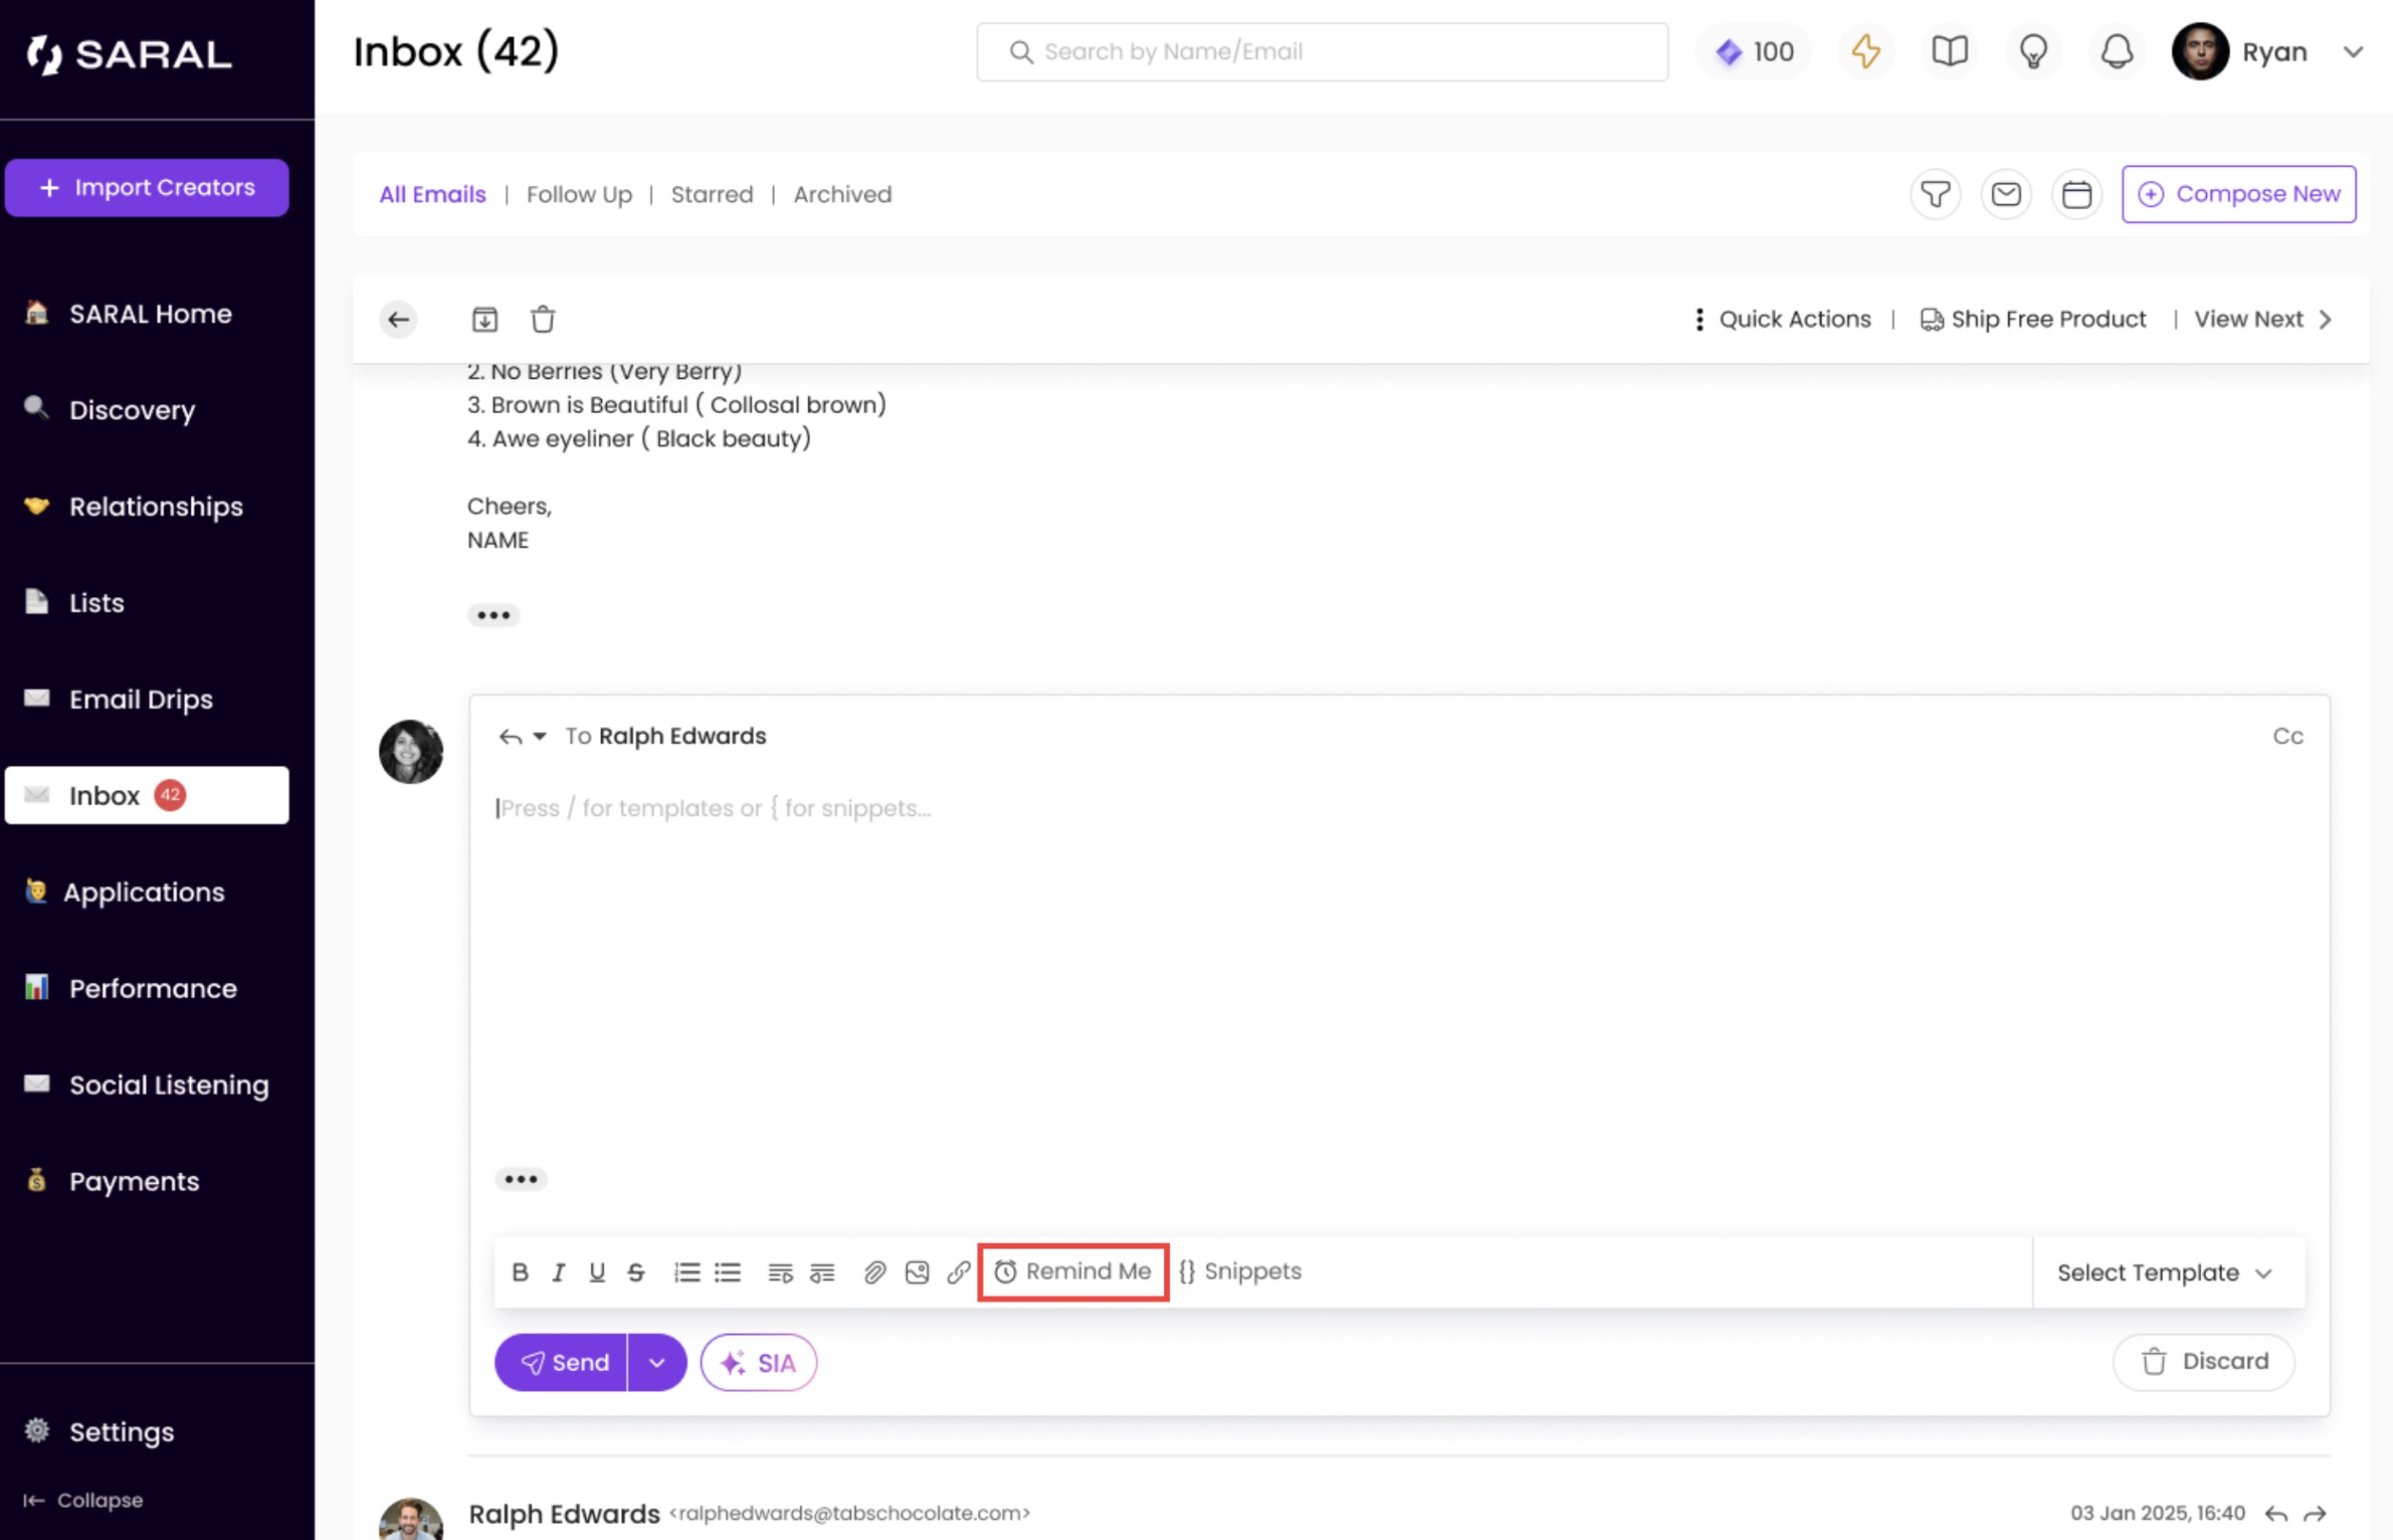
Task: Switch to the Starred emails tab
Action: point(712,194)
